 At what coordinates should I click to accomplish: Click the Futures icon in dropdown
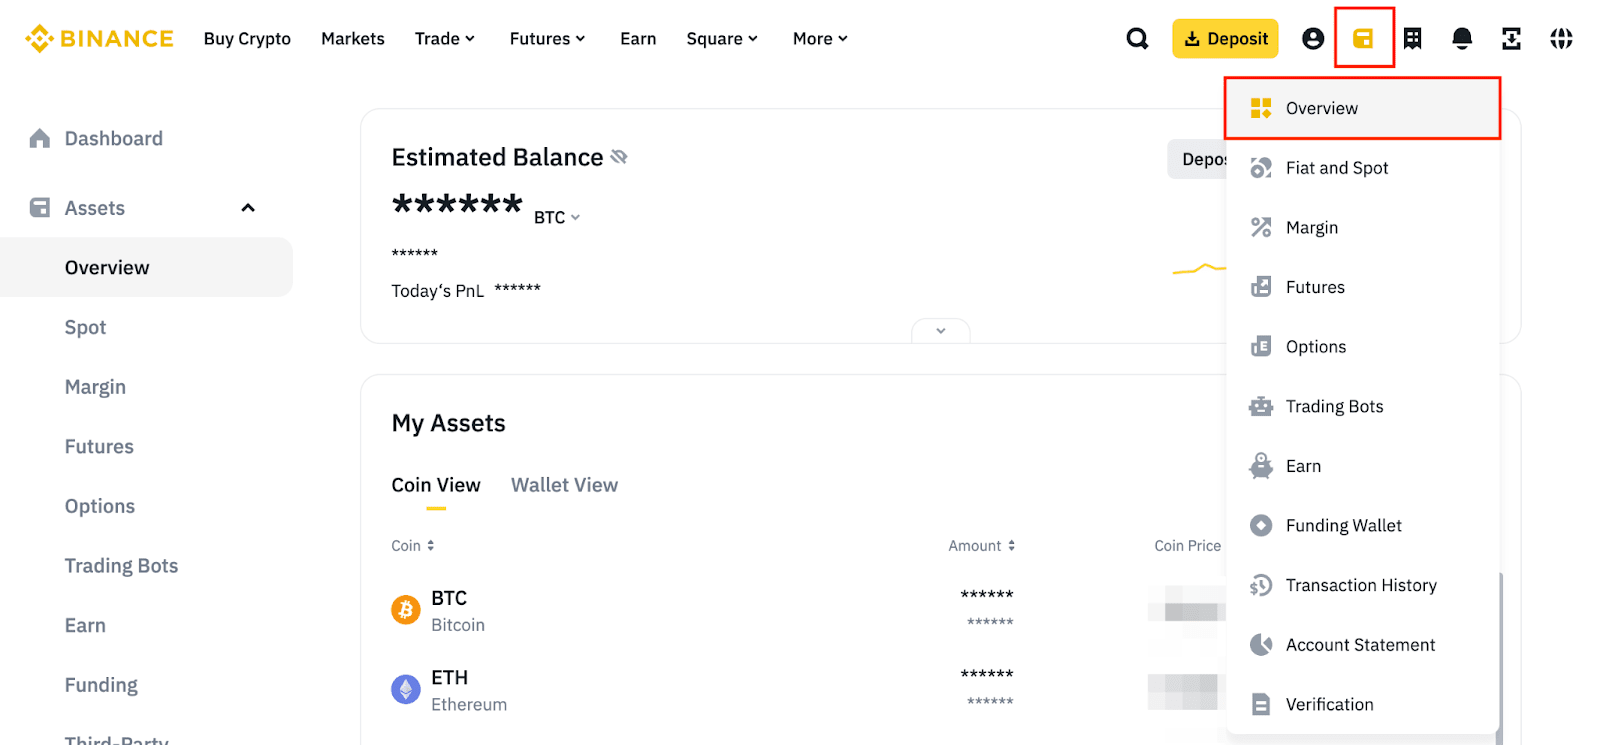(x=1261, y=287)
